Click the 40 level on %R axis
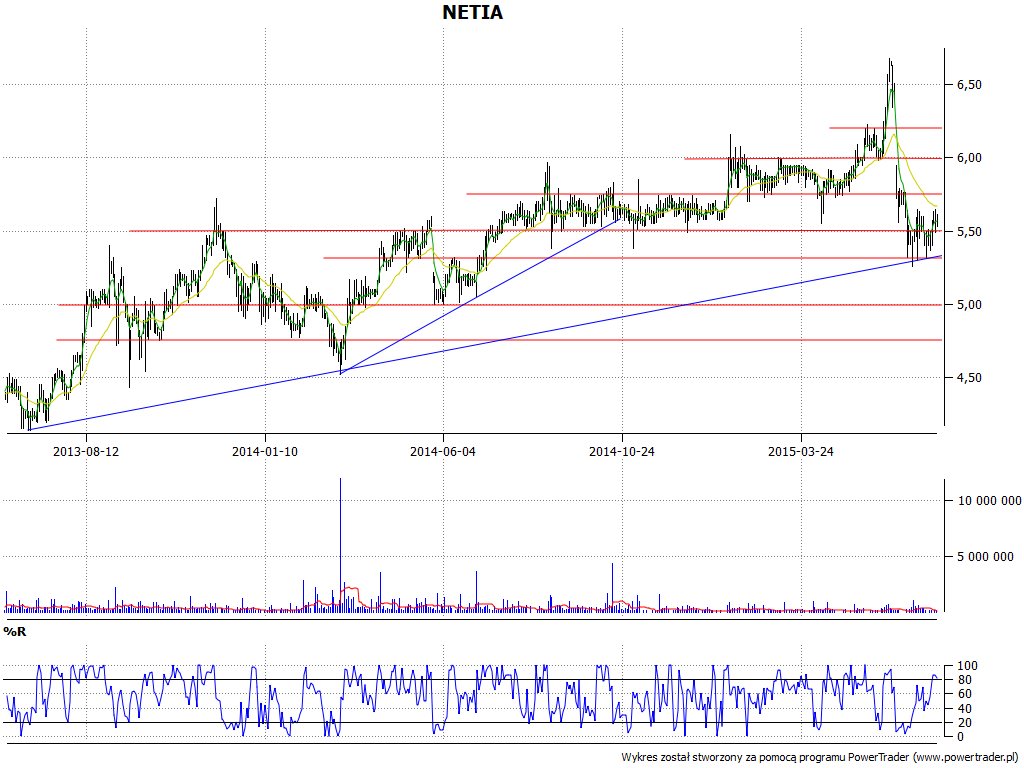 (965, 709)
